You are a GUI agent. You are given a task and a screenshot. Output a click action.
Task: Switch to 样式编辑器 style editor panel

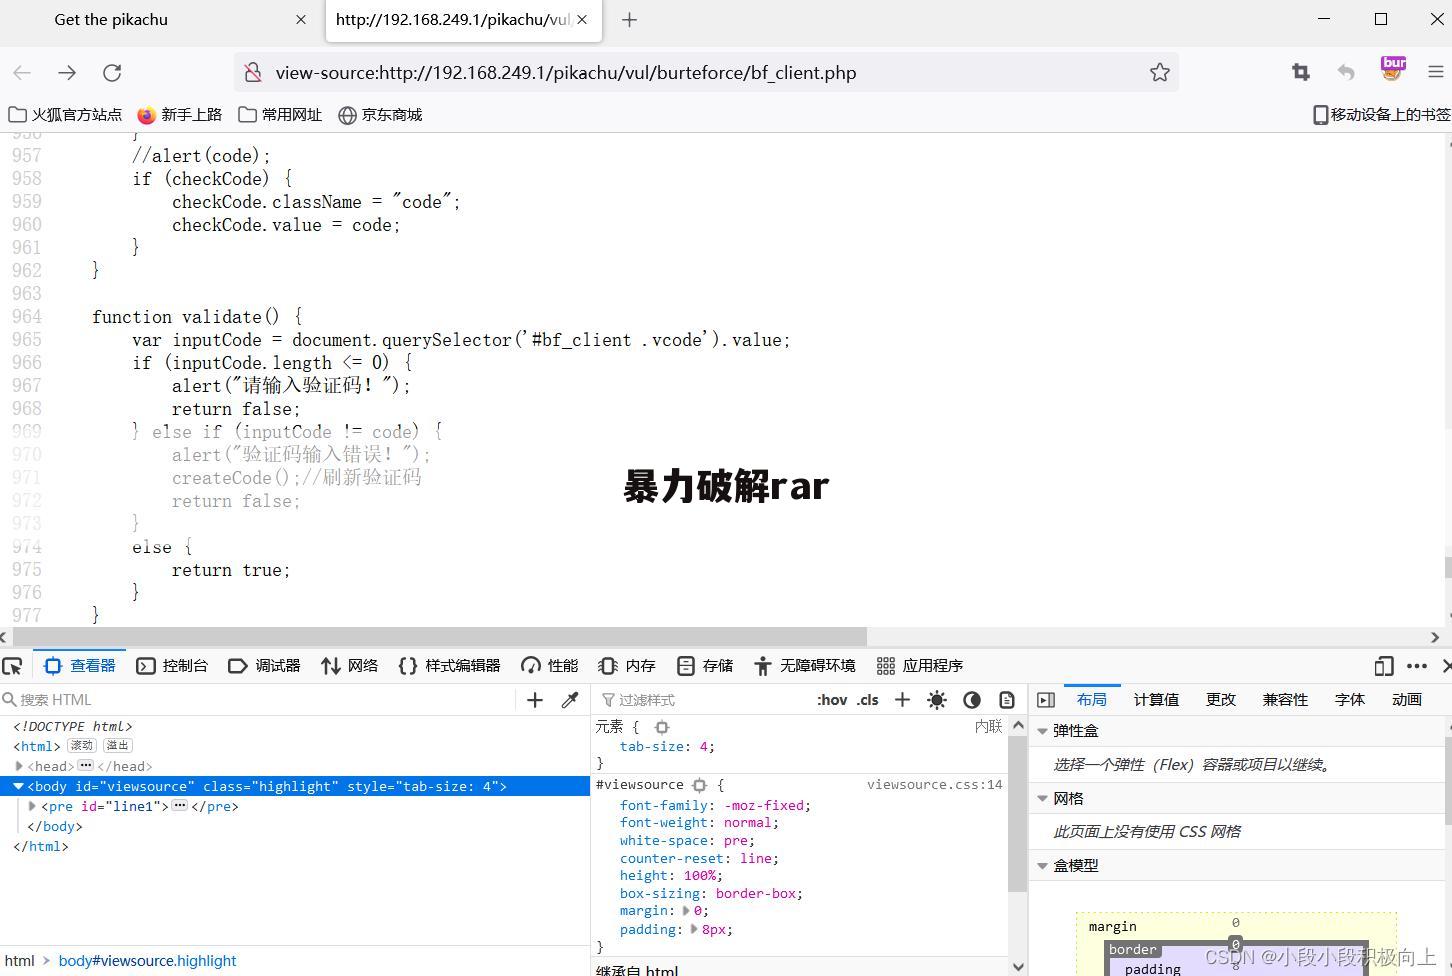coord(449,666)
